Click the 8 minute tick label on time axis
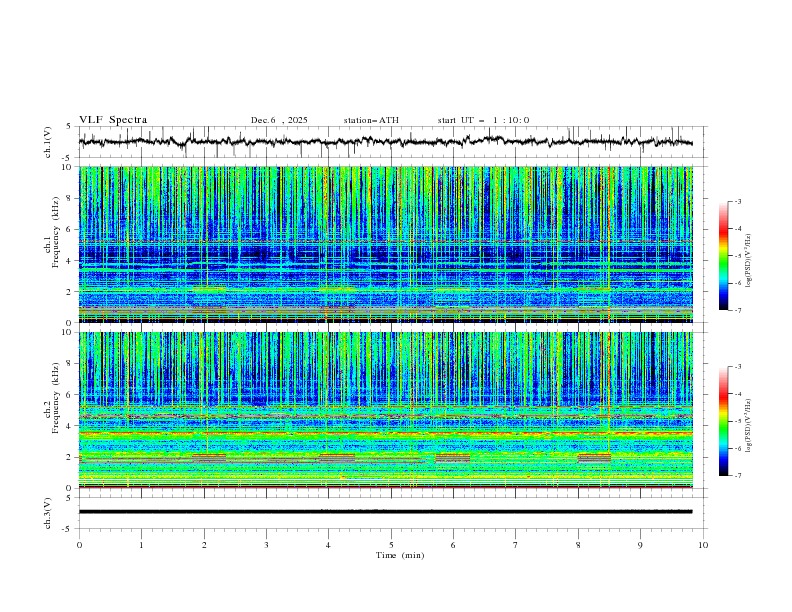Screen dimensions: 792x612 point(578,545)
